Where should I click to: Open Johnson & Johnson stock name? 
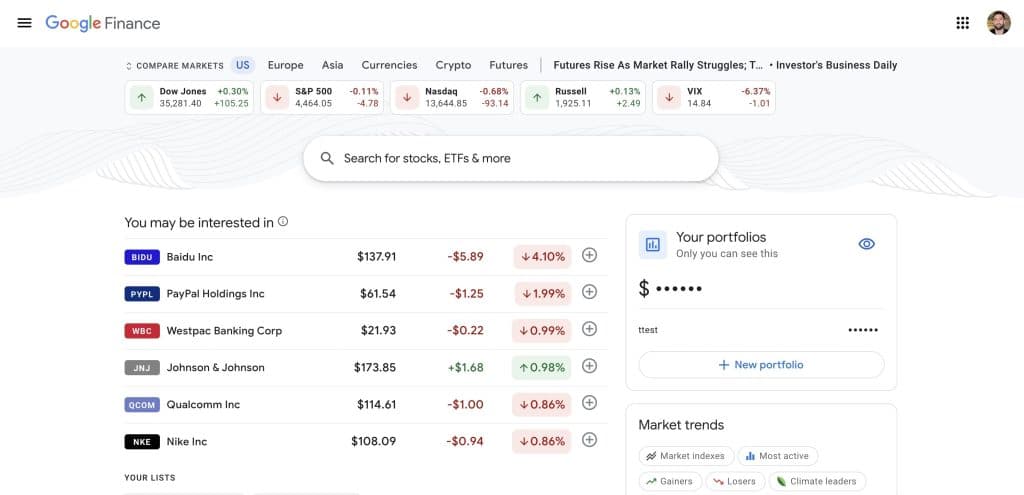[x=216, y=368]
